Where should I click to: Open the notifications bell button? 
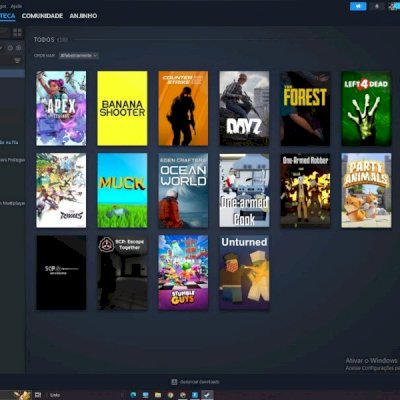coord(377,6)
